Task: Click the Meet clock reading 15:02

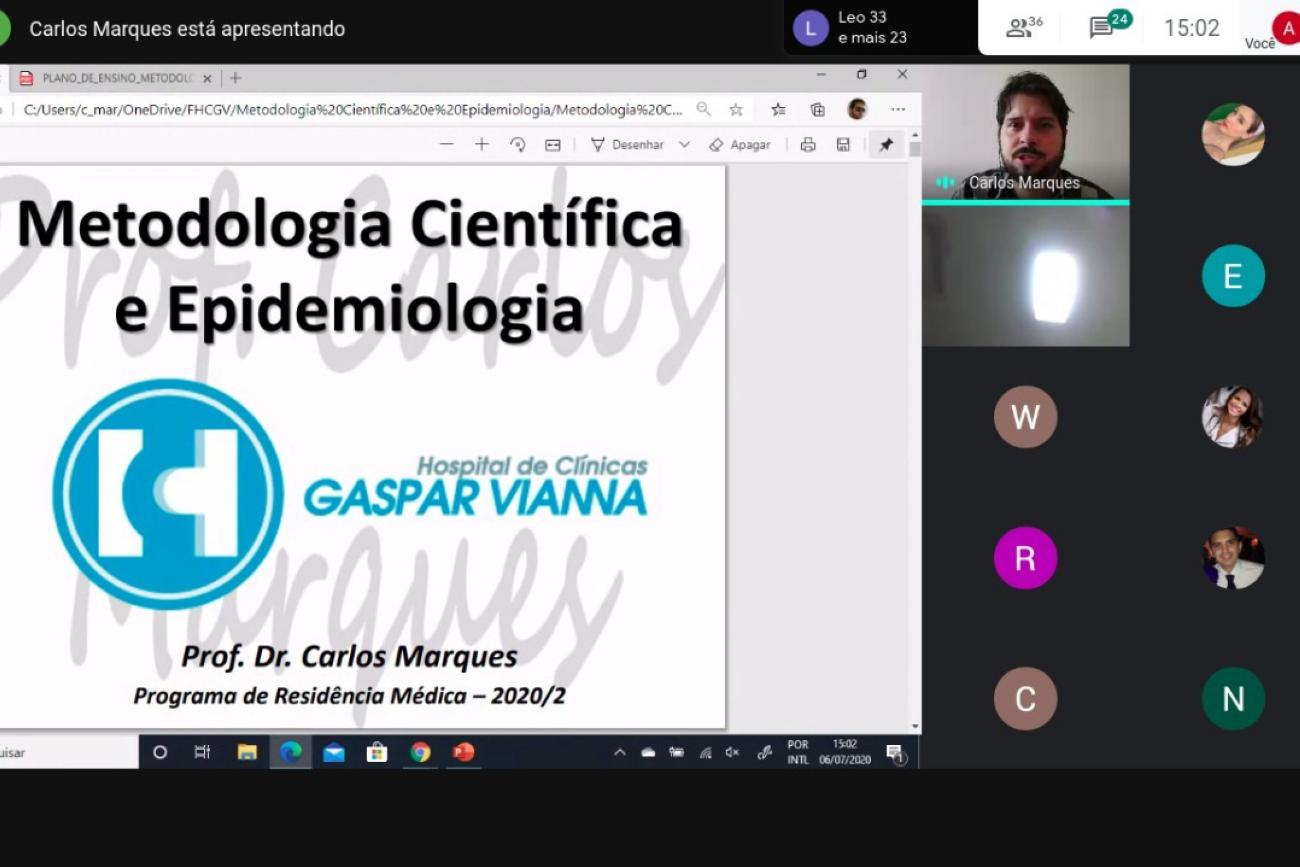Action: [x=1192, y=28]
